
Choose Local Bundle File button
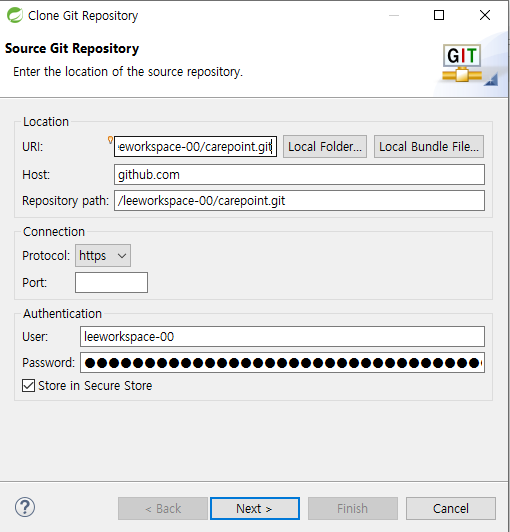pos(429,147)
